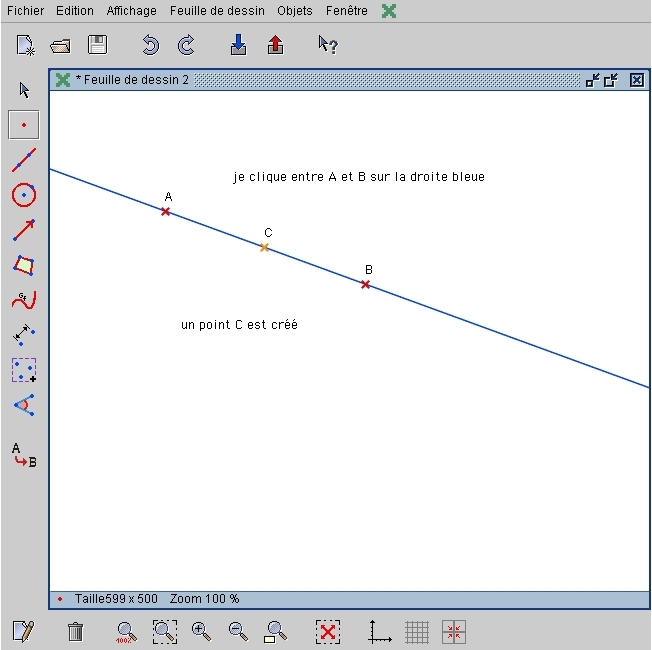Open the Affichage menu
The image size is (652, 650).
[131, 11]
